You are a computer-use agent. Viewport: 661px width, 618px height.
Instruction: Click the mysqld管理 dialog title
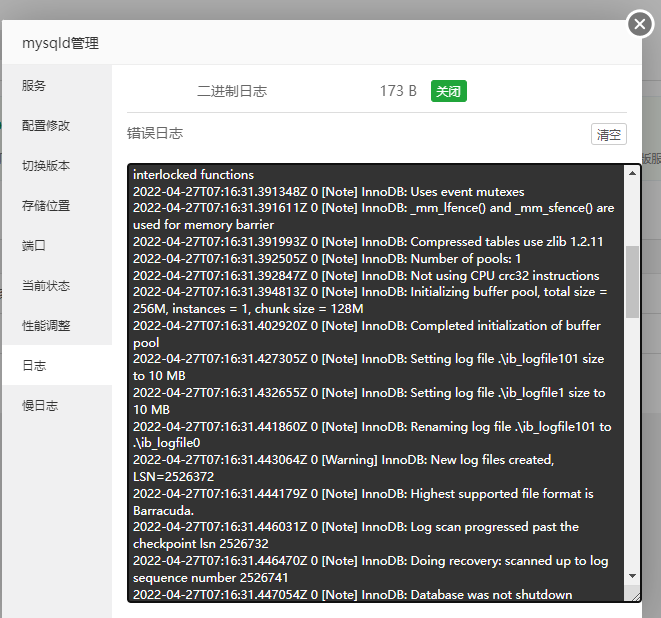[60, 43]
